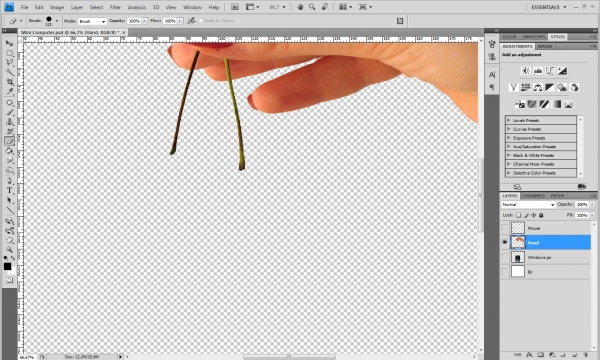Select the Eyedropper tool

click(9, 91)
